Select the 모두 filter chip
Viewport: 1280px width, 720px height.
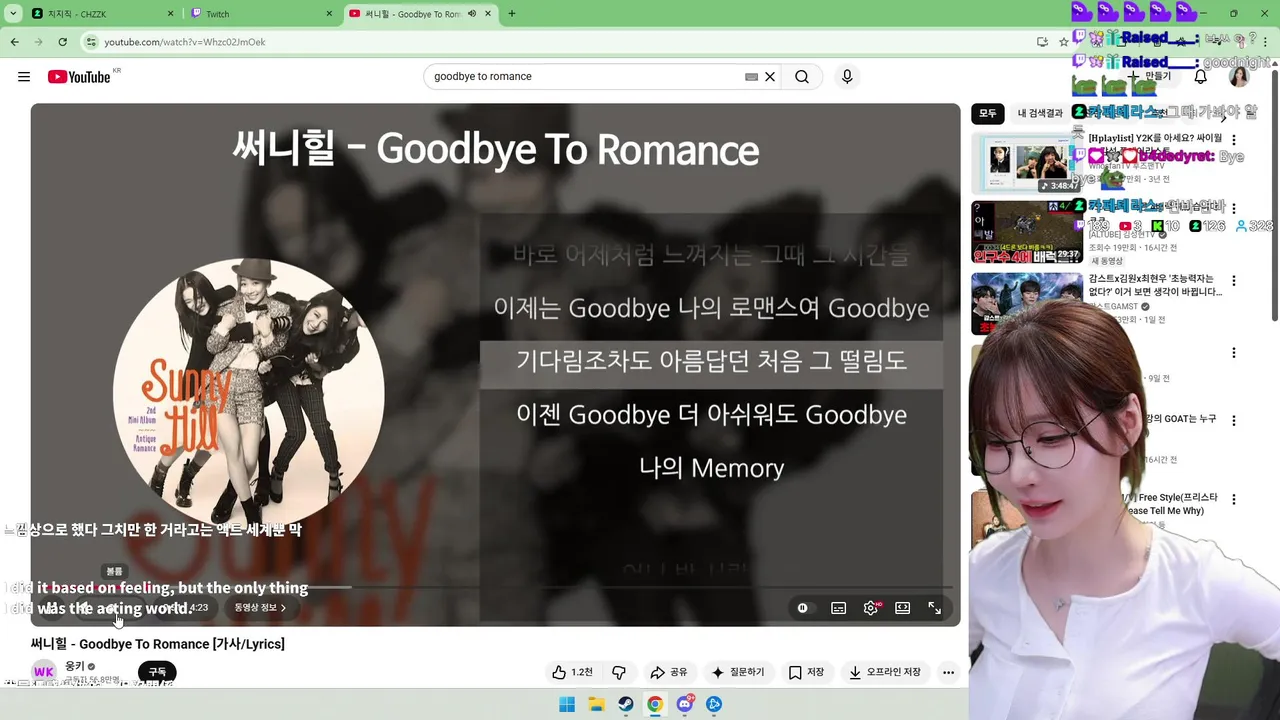pos(988,113)
